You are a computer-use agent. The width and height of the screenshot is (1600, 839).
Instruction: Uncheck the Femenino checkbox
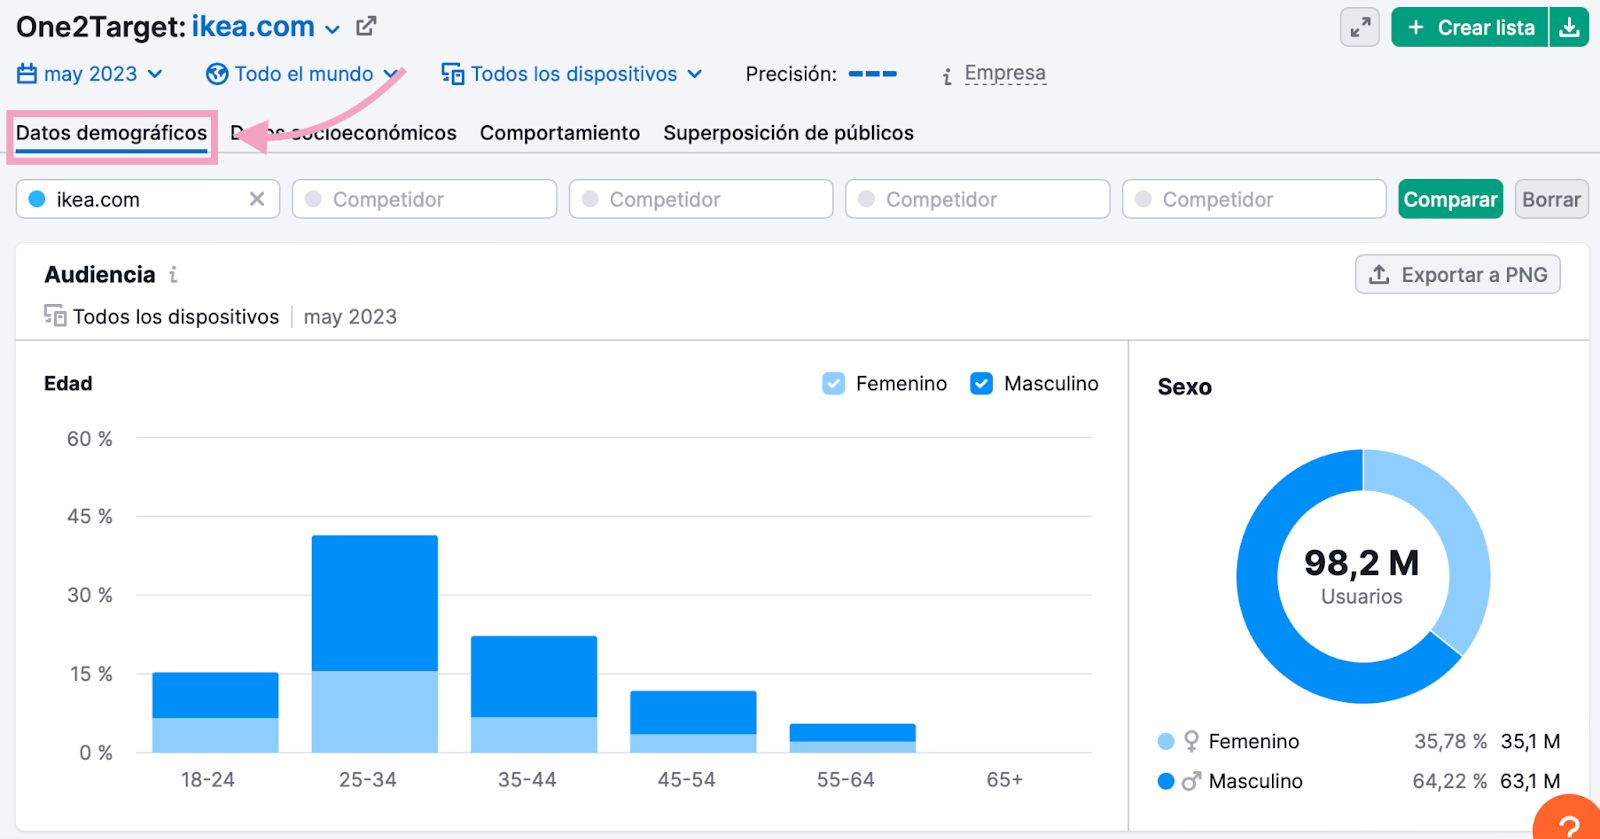pos(833,383)
